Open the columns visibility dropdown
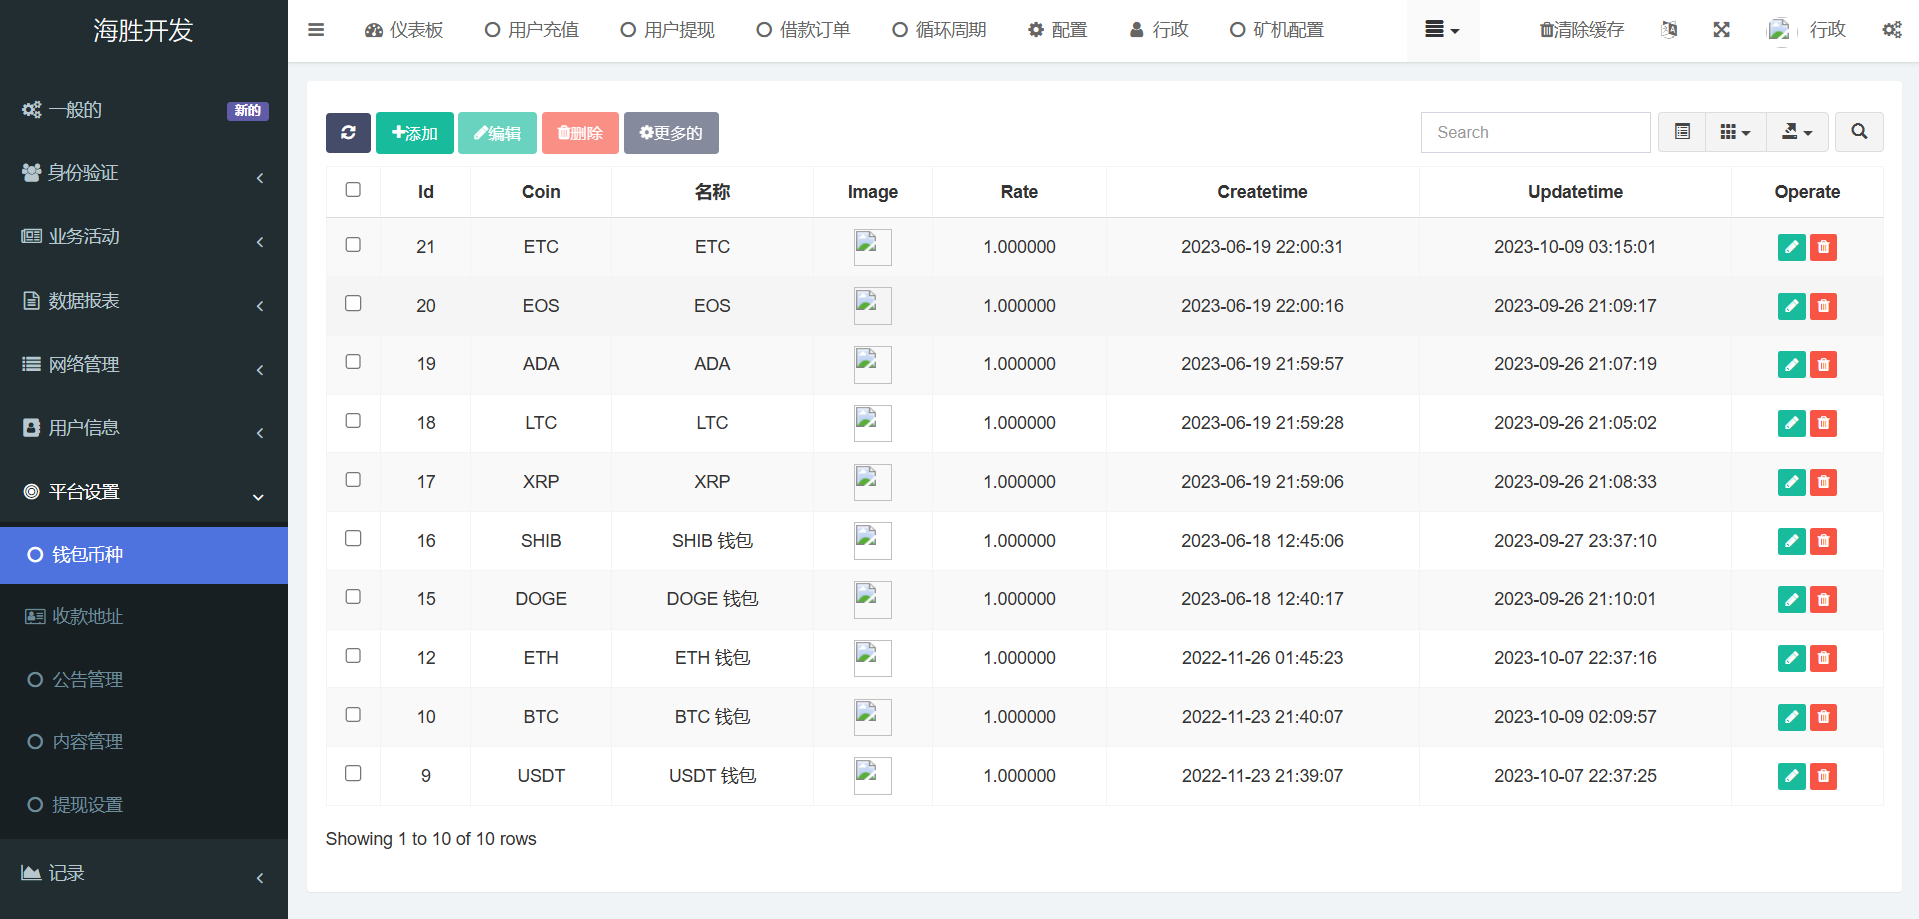 pyautogui.click(x=1735, y=132)
